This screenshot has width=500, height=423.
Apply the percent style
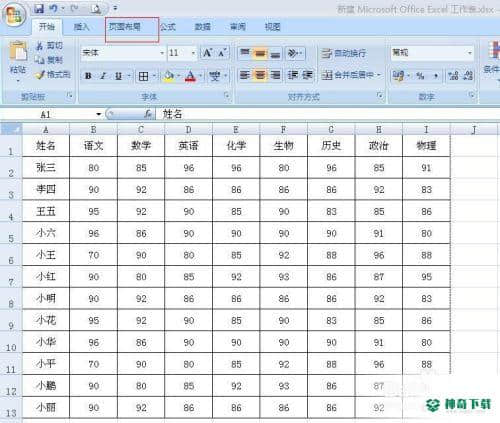[421, 76]
